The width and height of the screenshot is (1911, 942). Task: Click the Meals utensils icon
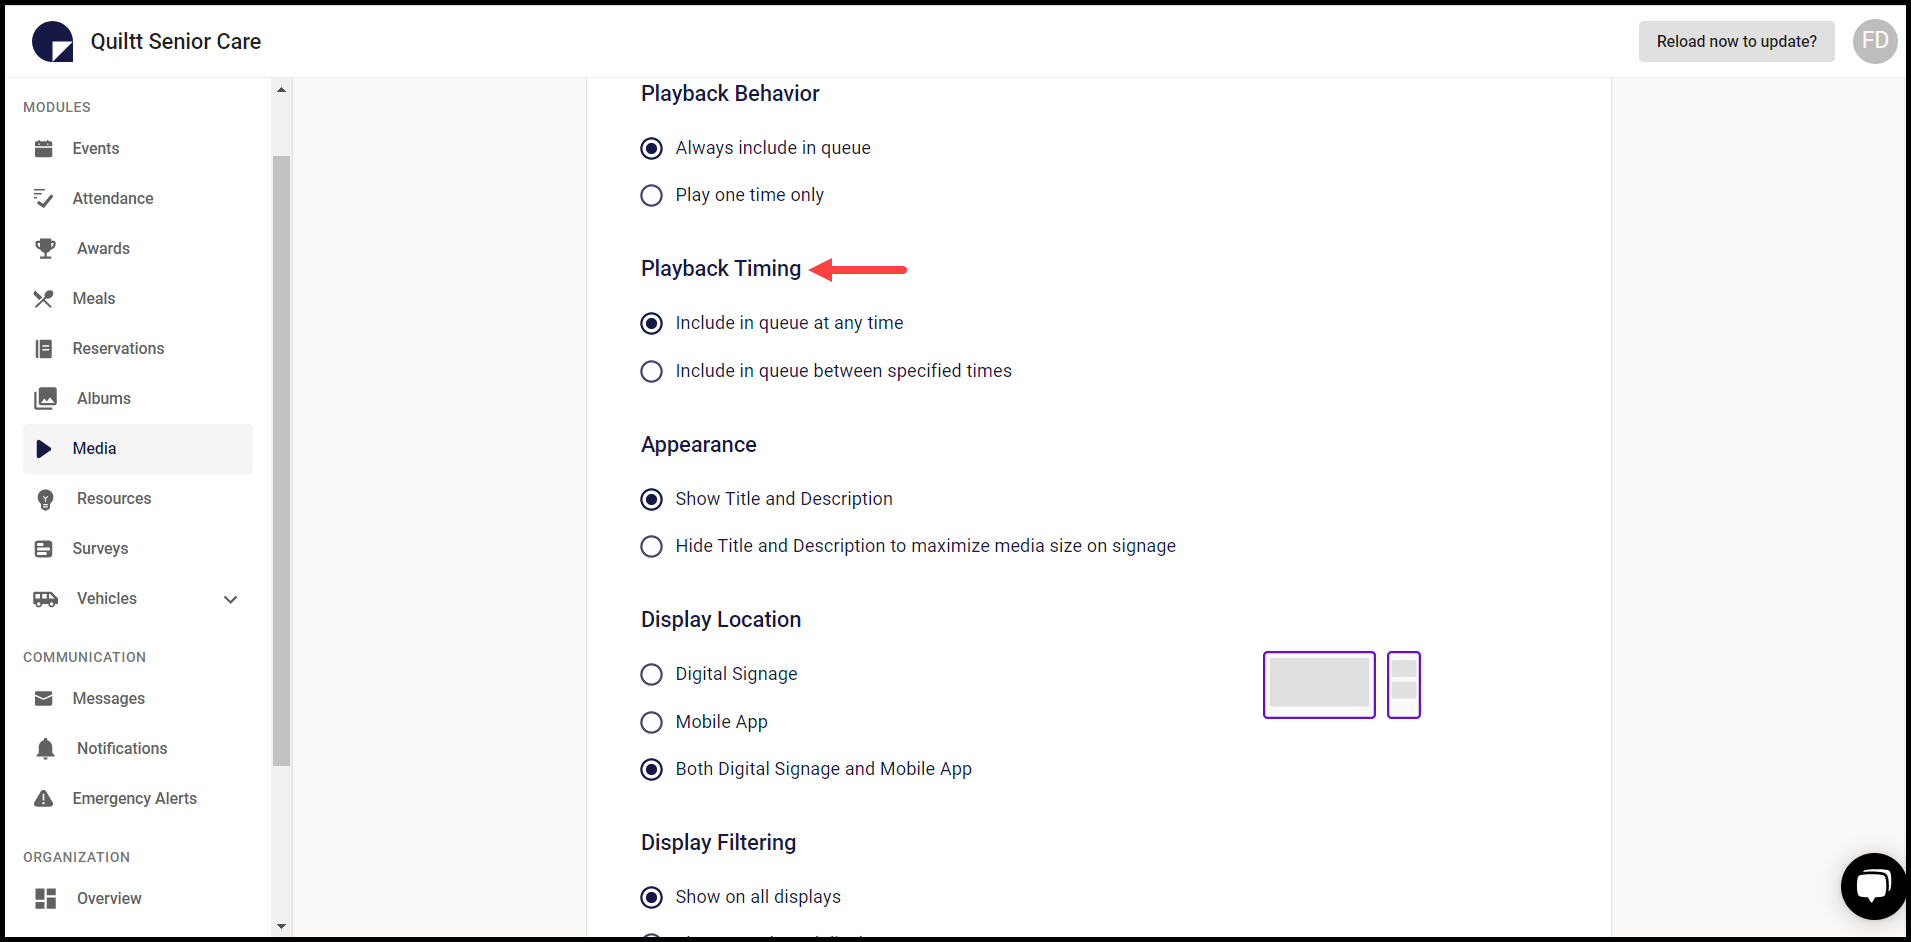(x=44, y=299)
